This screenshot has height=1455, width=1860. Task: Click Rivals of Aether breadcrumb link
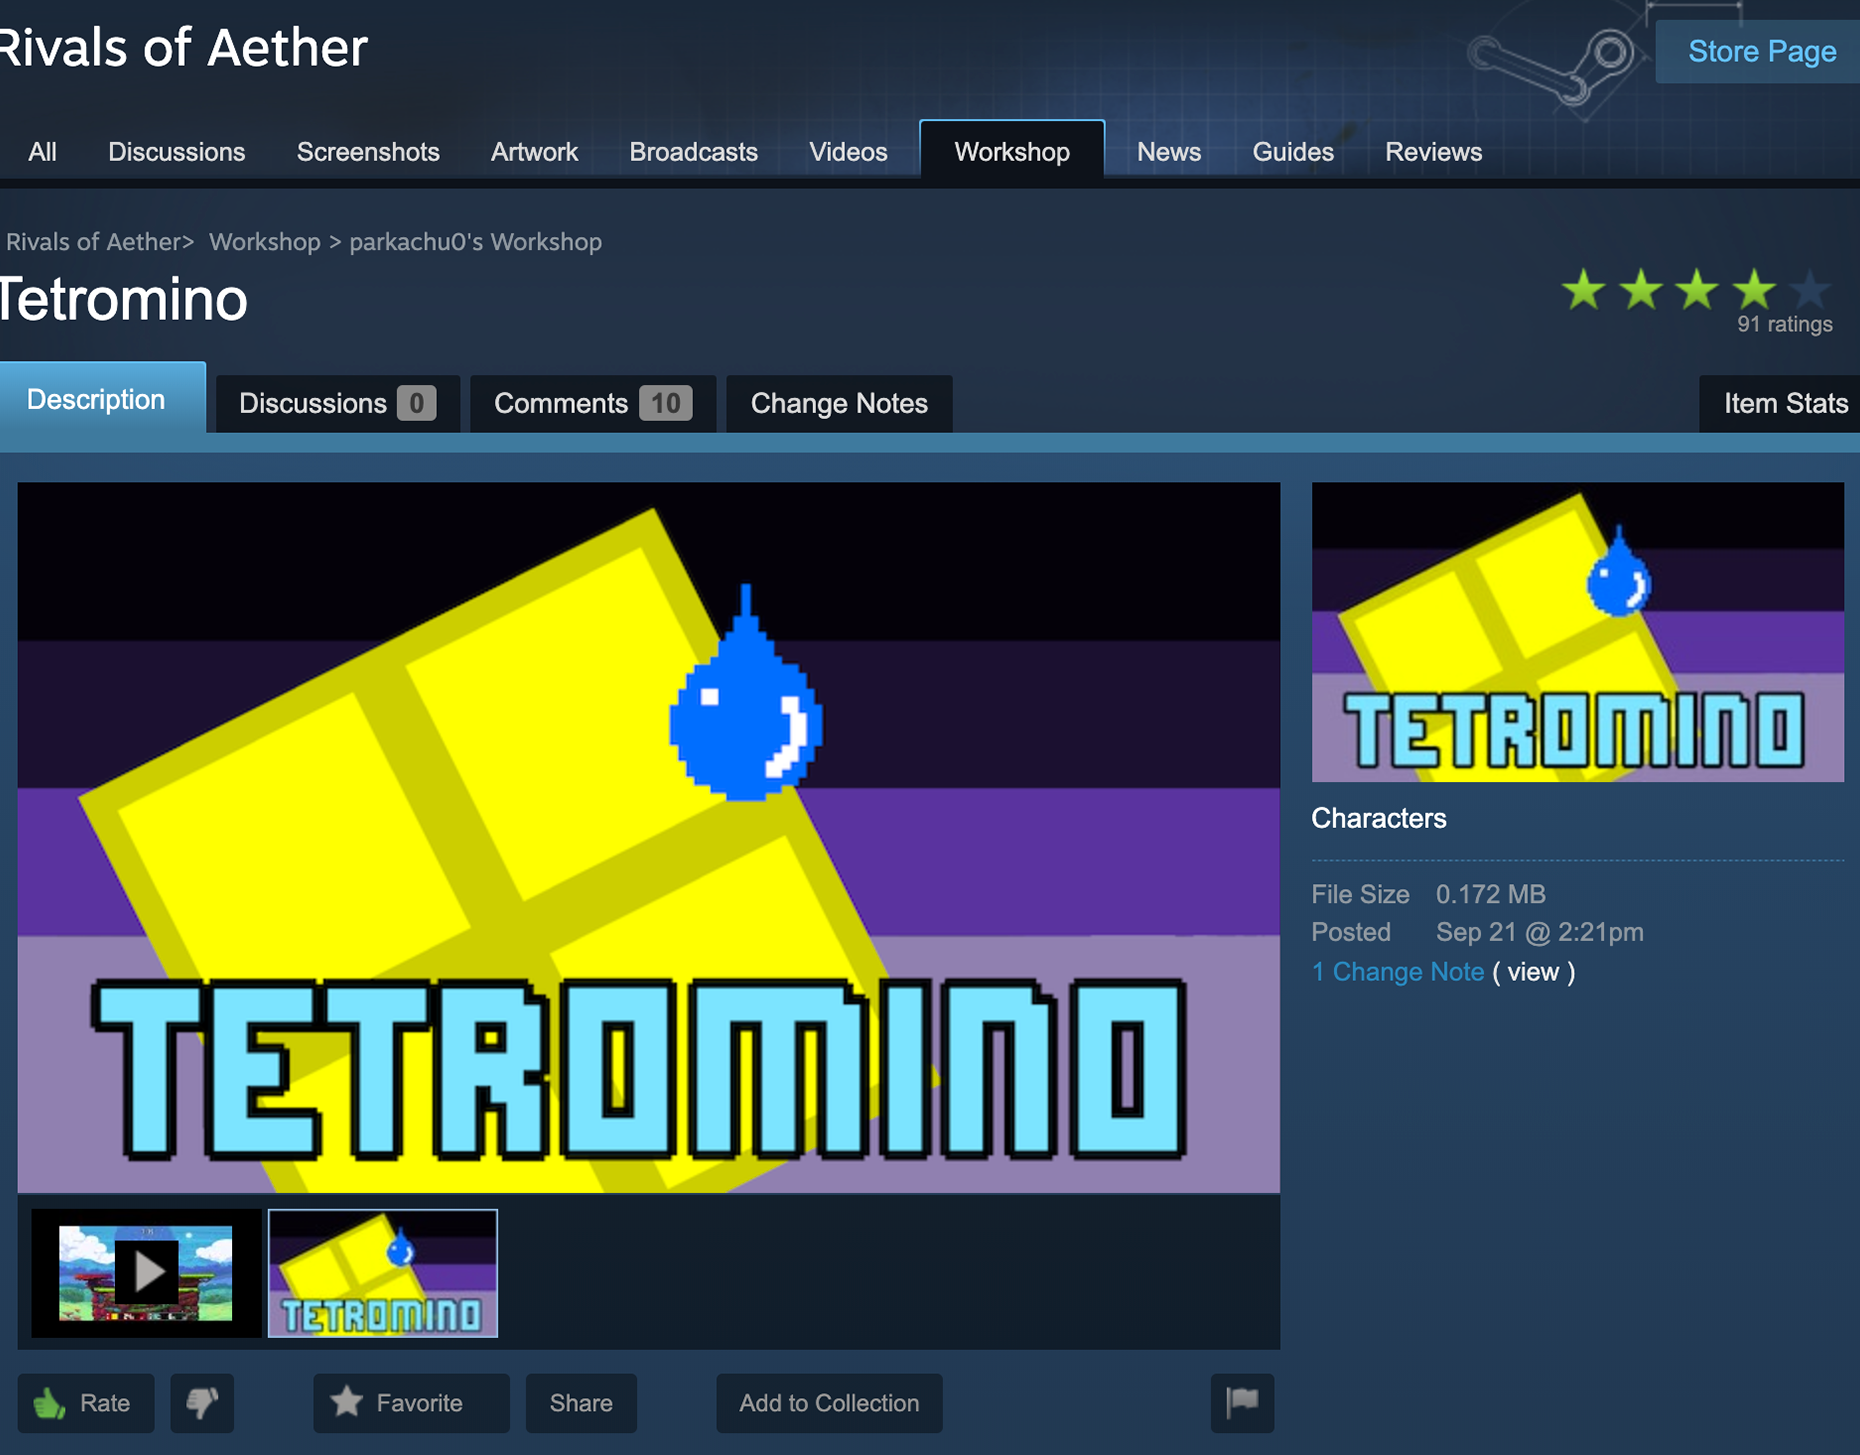(93, 242)
